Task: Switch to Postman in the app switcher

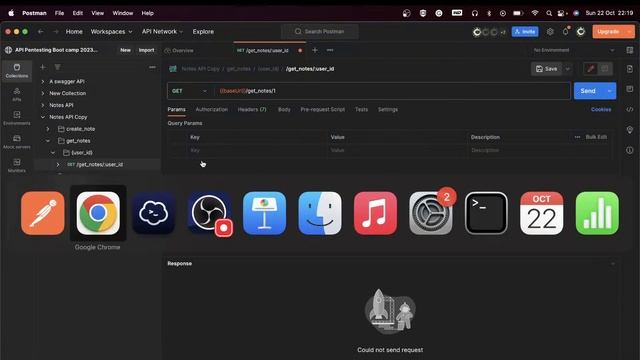Action: [43, 213]
